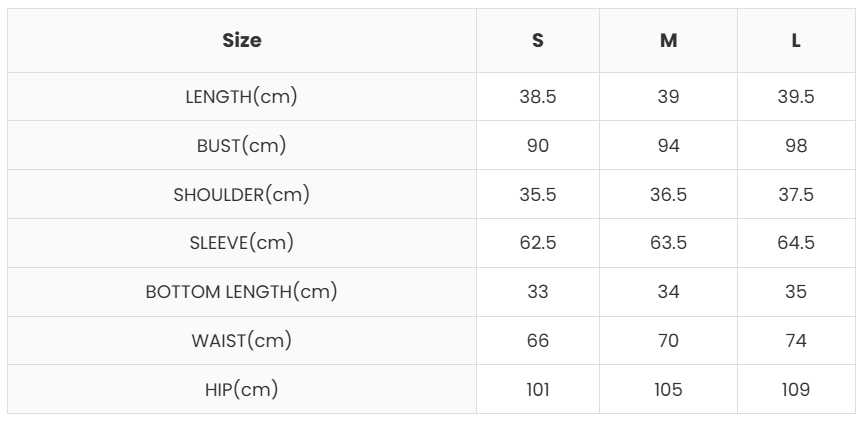Click the BUST(cm) row label
Image resolution: width=861 pixels, height=423 pixels.
pos(242,146)
